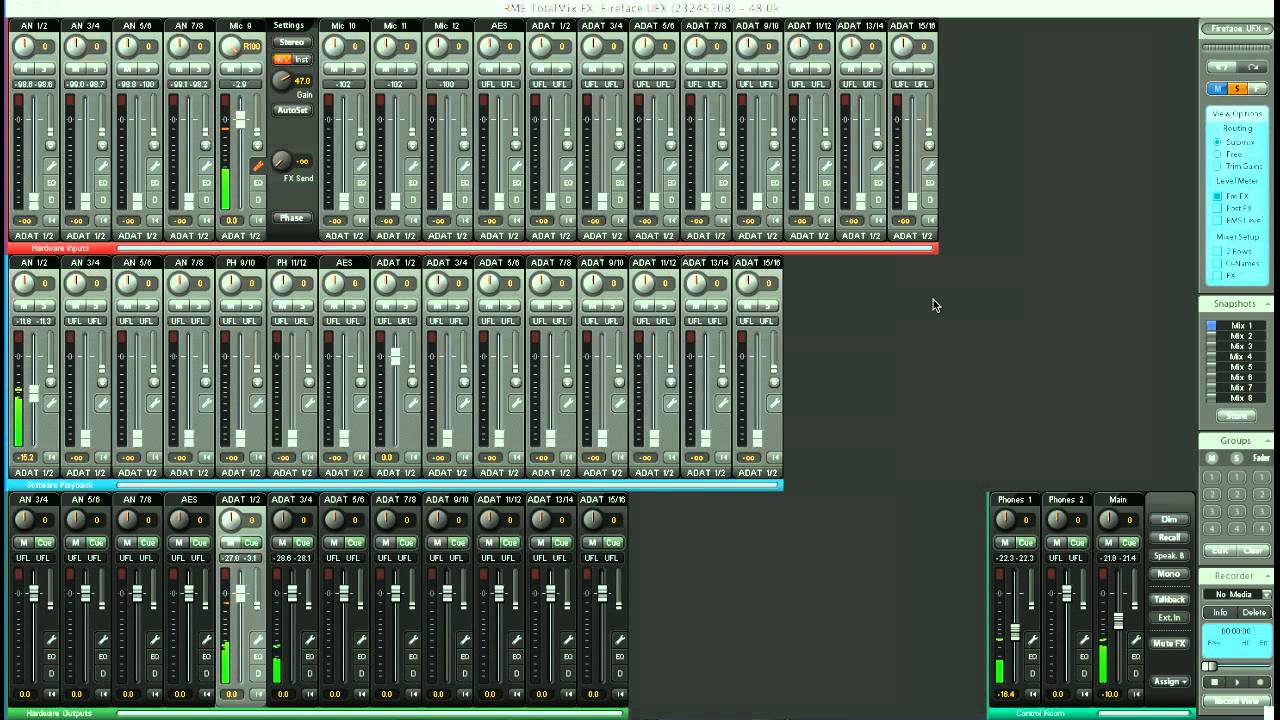Open Fireface UFX device dropdown
Viewport: 1280px width, 720px height.
point(1237,29)
